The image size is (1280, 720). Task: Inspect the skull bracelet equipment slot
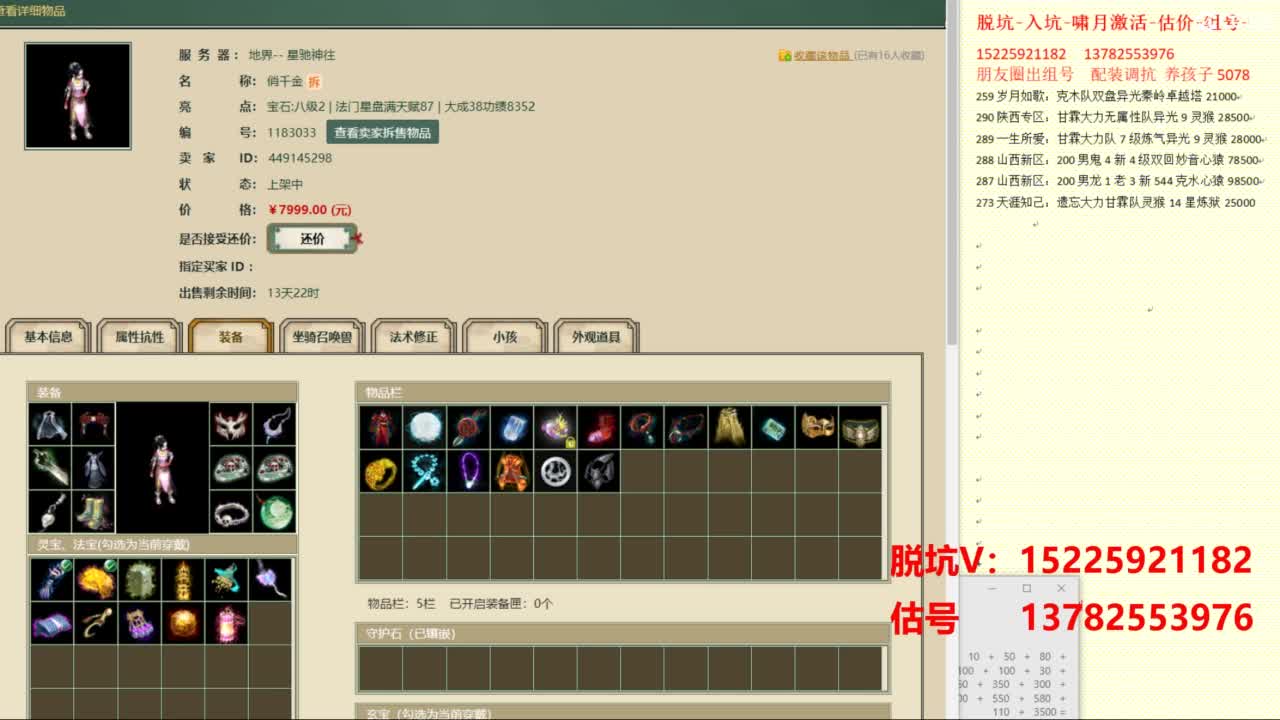point(230,511)
